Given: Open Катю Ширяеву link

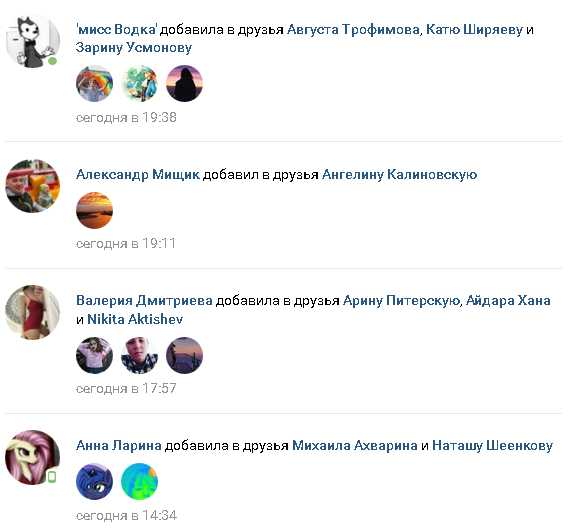Looking at the screenshot, I should pyautogui.click(x=474, y=29).
